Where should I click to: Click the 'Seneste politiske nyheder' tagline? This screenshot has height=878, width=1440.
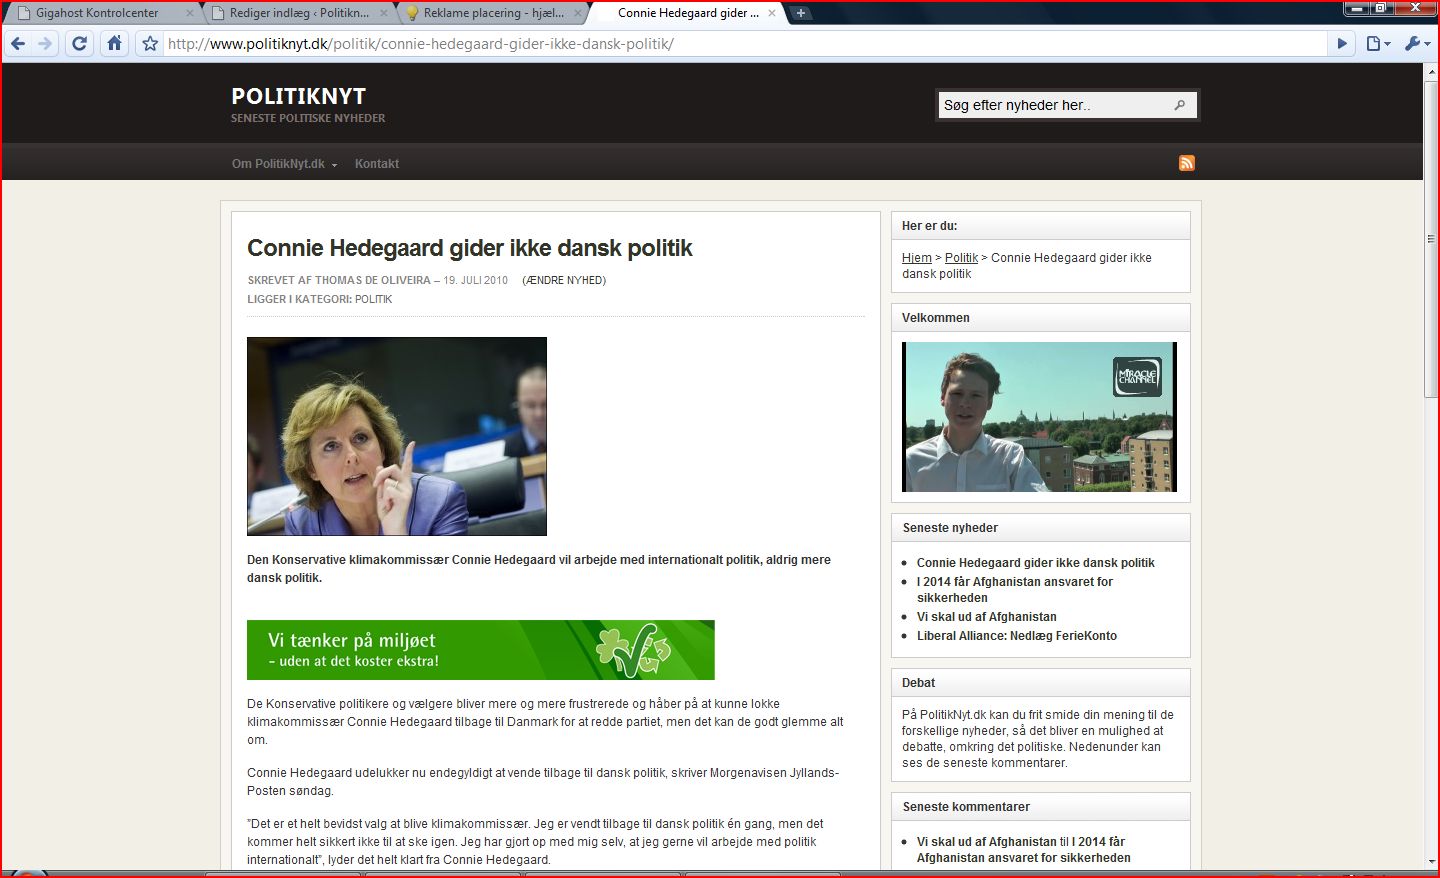click(308, 118)
